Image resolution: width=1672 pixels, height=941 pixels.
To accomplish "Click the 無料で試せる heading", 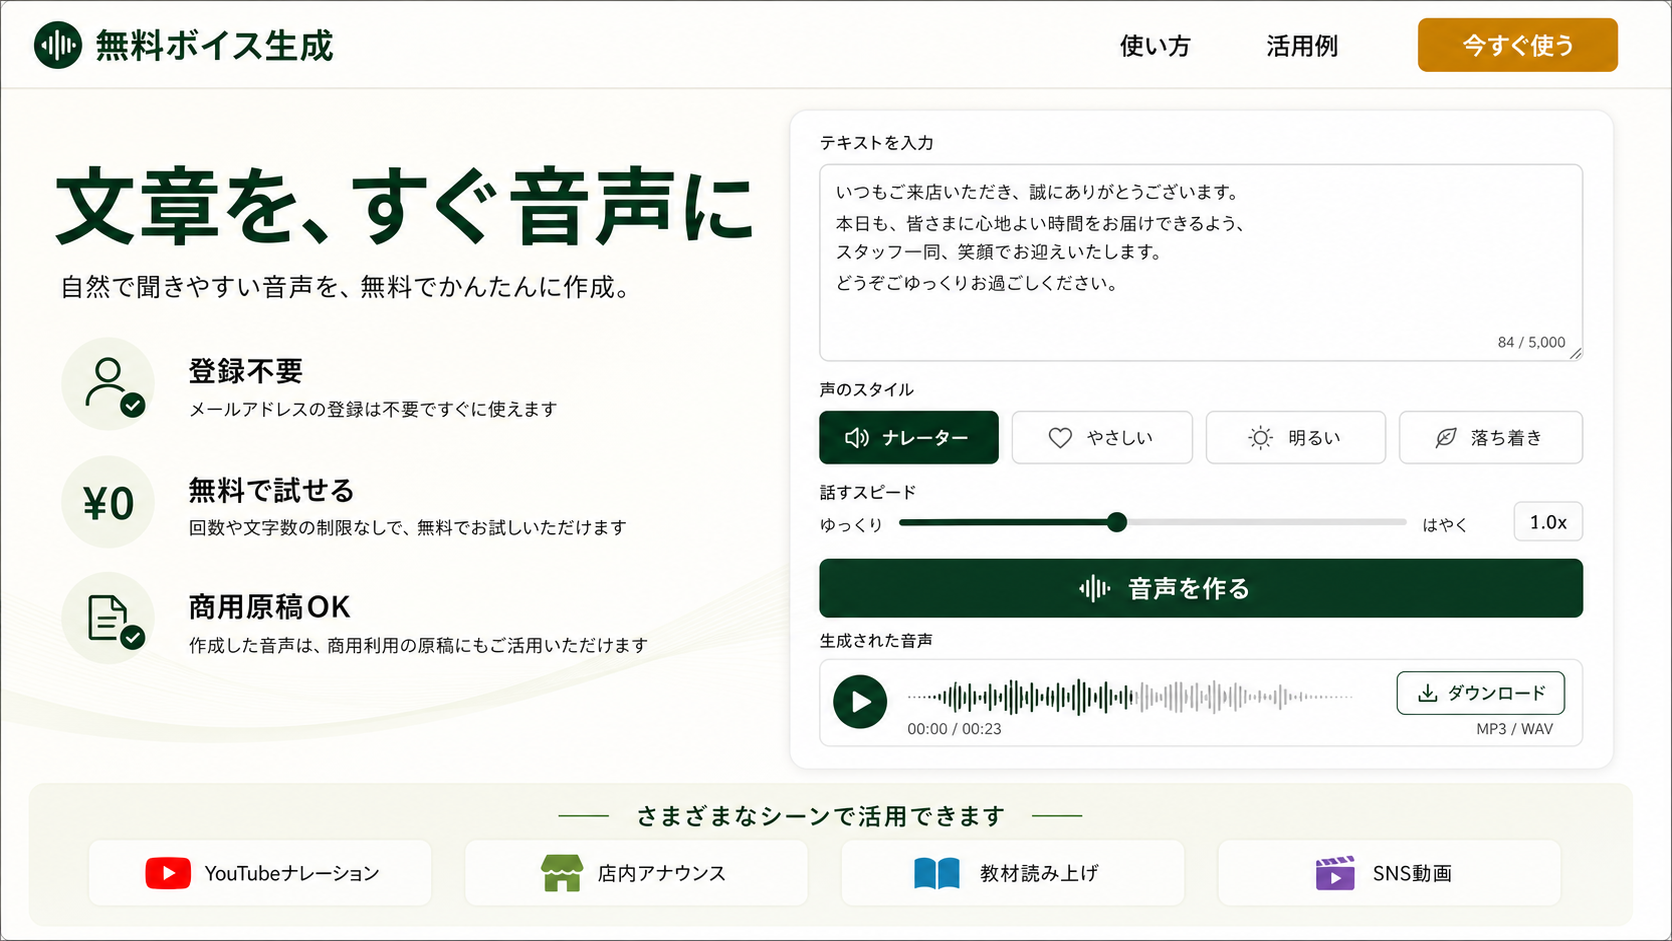I will pyautogui.click(x=272, y=491).
